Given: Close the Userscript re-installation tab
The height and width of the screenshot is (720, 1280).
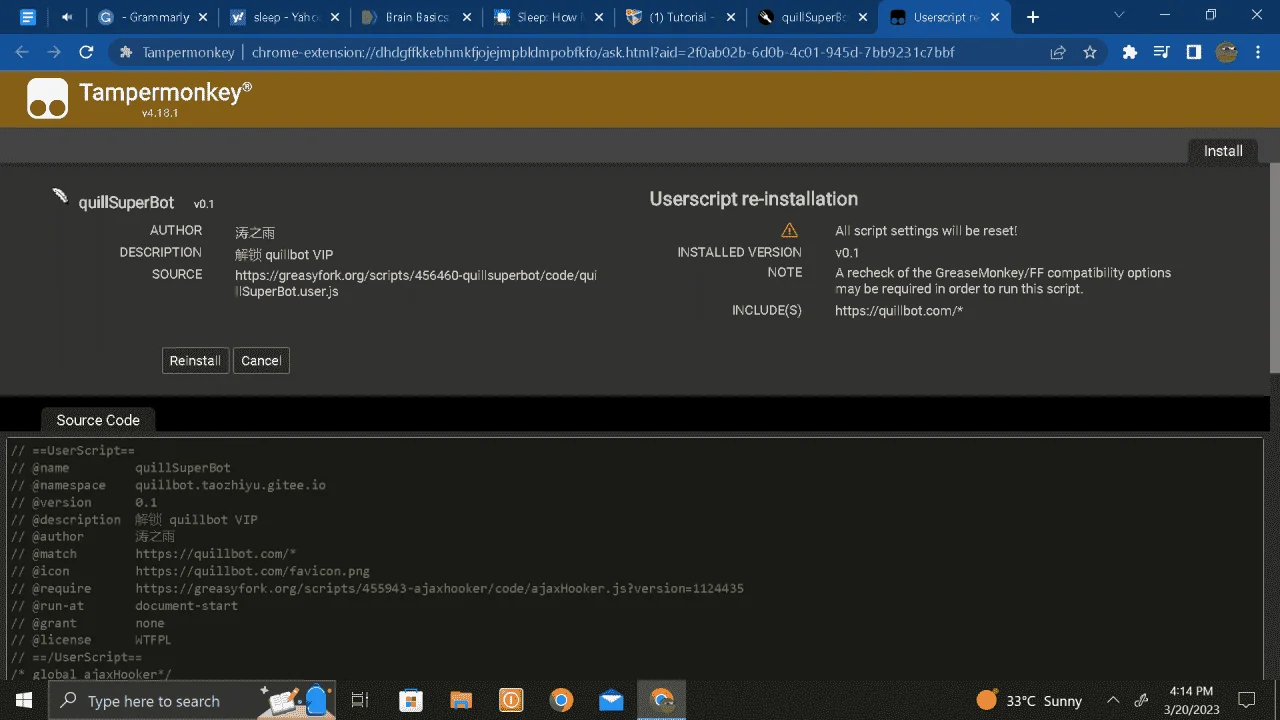Looking at the screenshot, I should click(994, 17).
